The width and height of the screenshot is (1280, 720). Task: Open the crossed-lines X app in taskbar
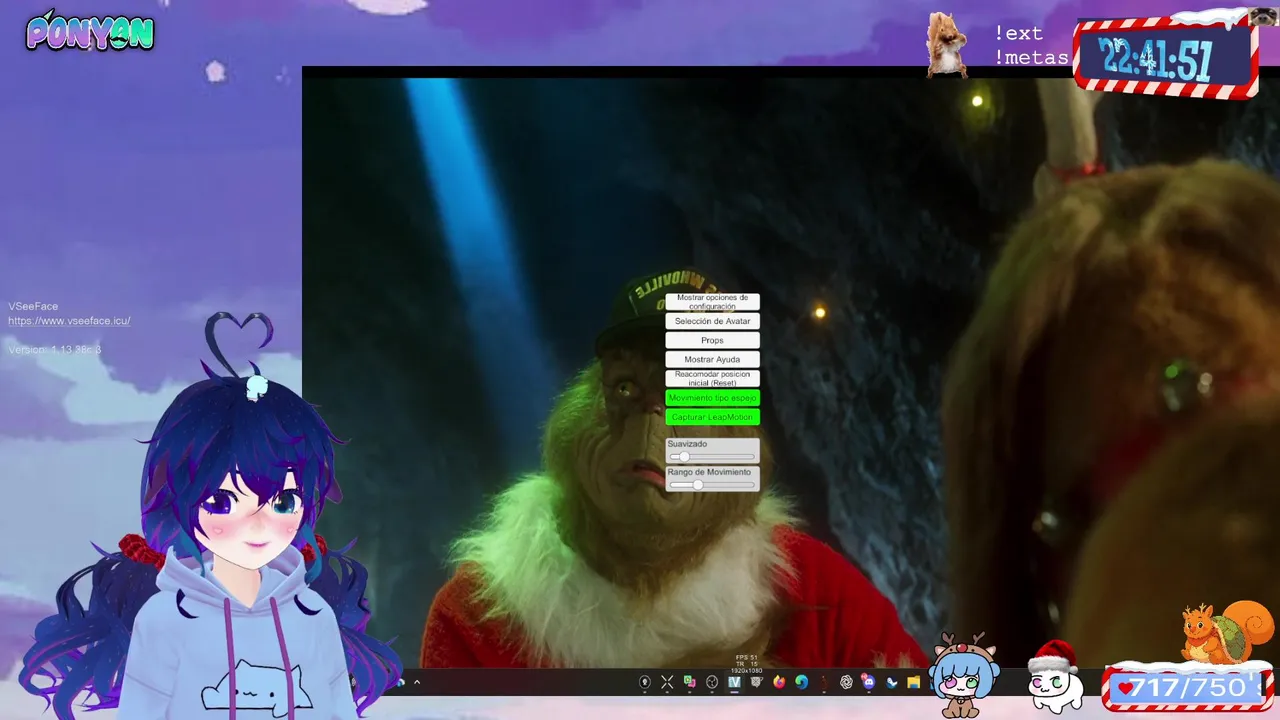667,682
